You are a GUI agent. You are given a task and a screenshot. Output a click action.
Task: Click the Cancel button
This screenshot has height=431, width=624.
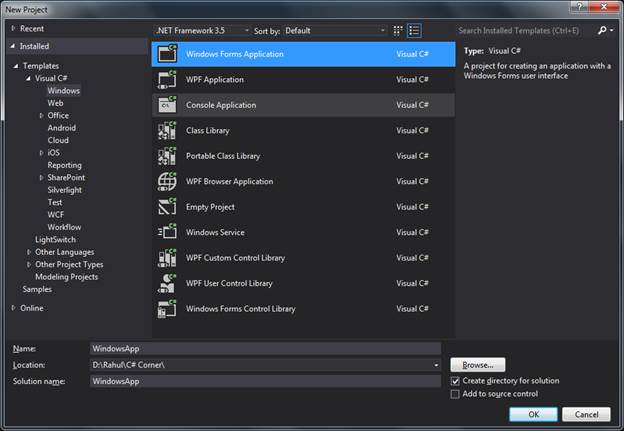click(586, 414)
